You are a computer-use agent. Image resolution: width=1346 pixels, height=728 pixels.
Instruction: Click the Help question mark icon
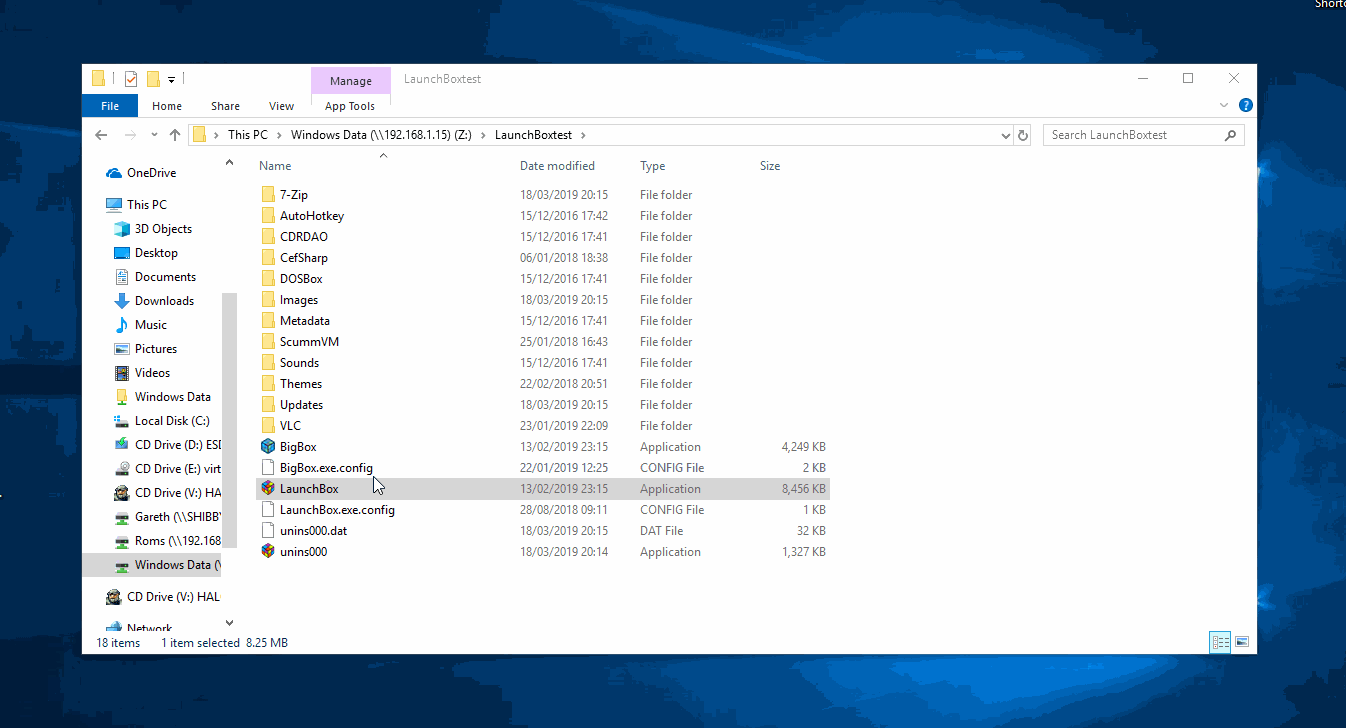(1245, 105)
